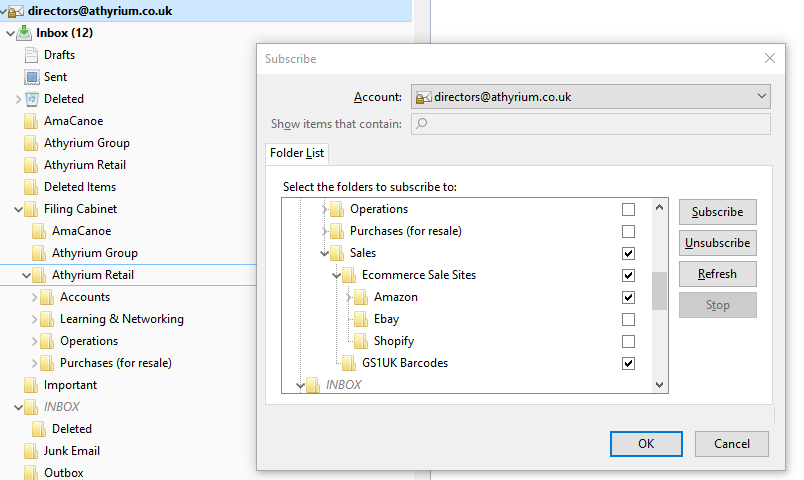Expand the Accounts subfolder in sidebar
Viewport: 804px width, 480px height.
(x=34, y=297)
